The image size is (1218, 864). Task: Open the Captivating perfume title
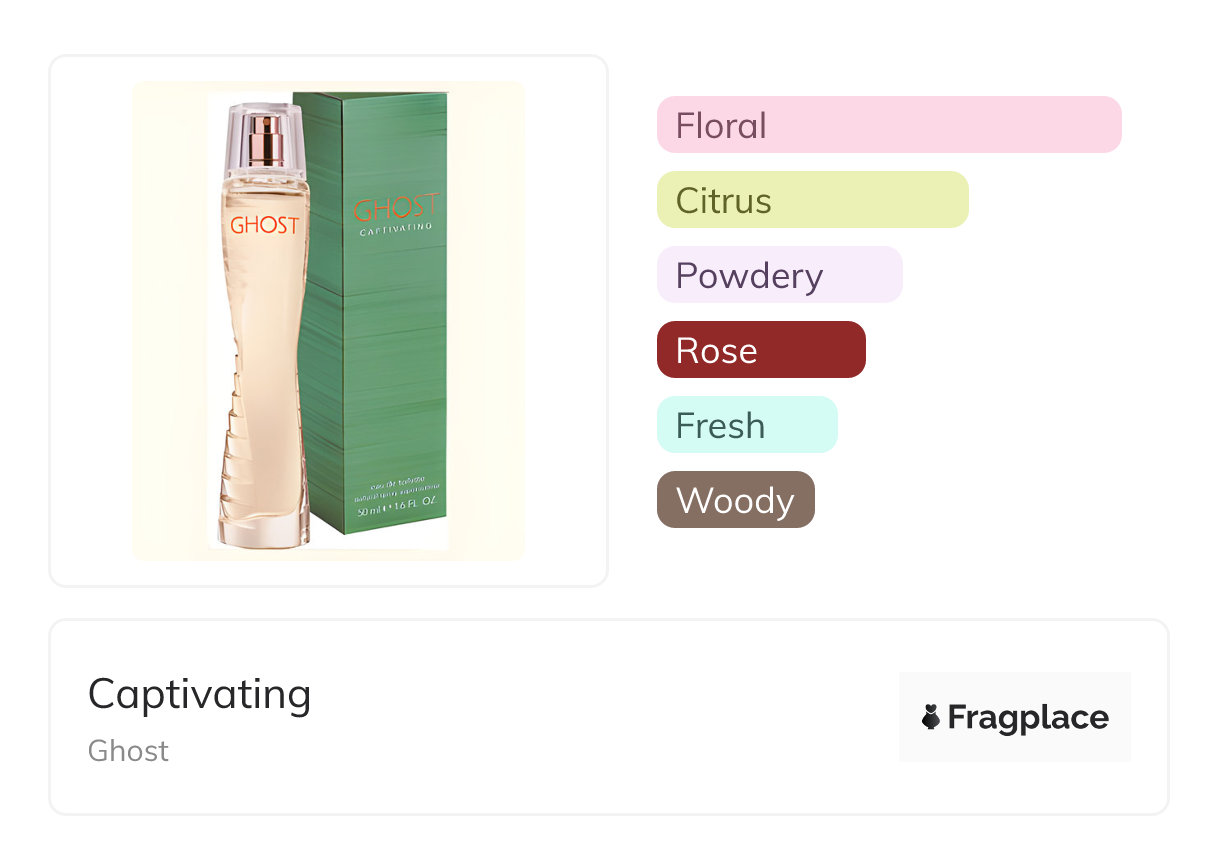click(199, 694)
